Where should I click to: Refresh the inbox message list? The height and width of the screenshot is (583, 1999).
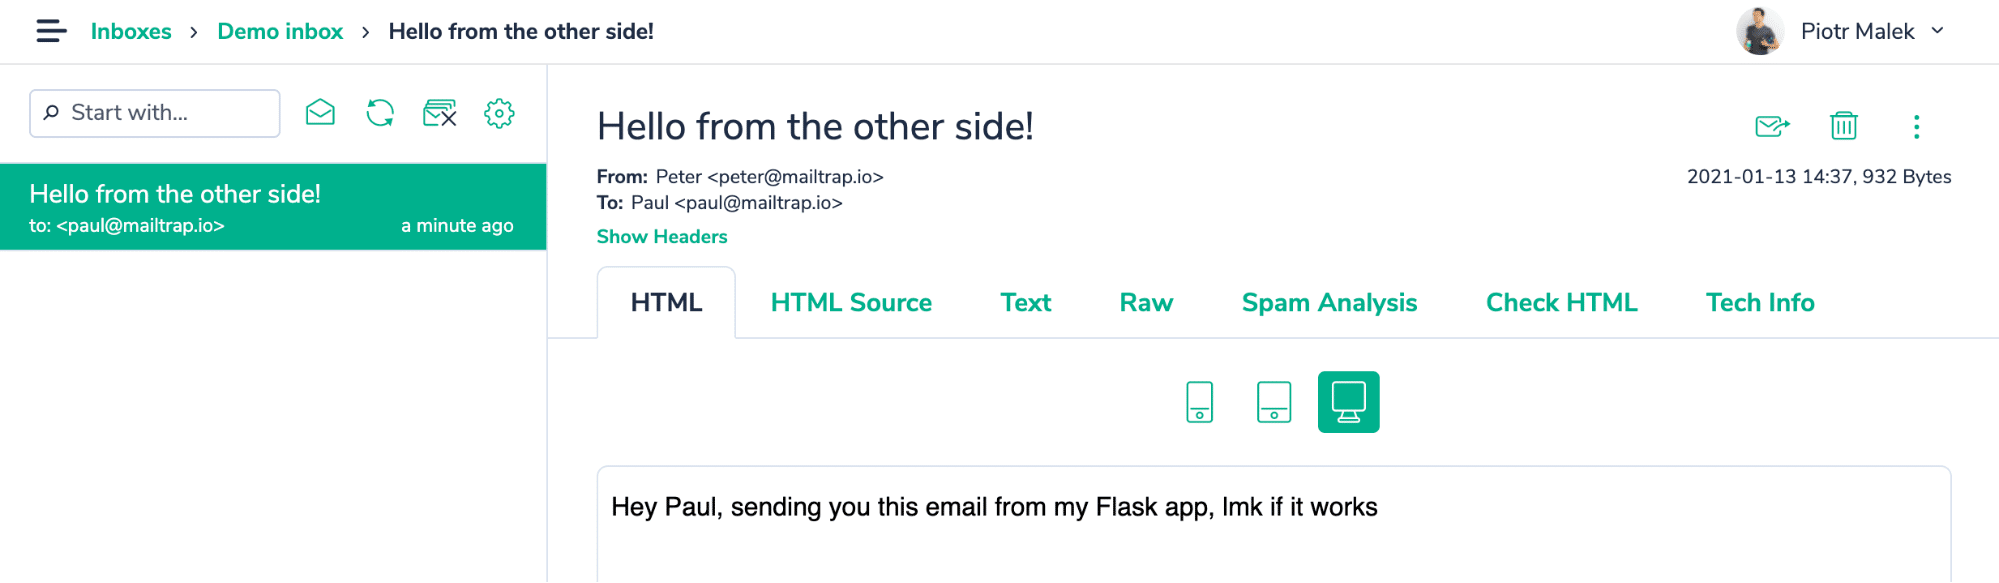click(380, 112)
